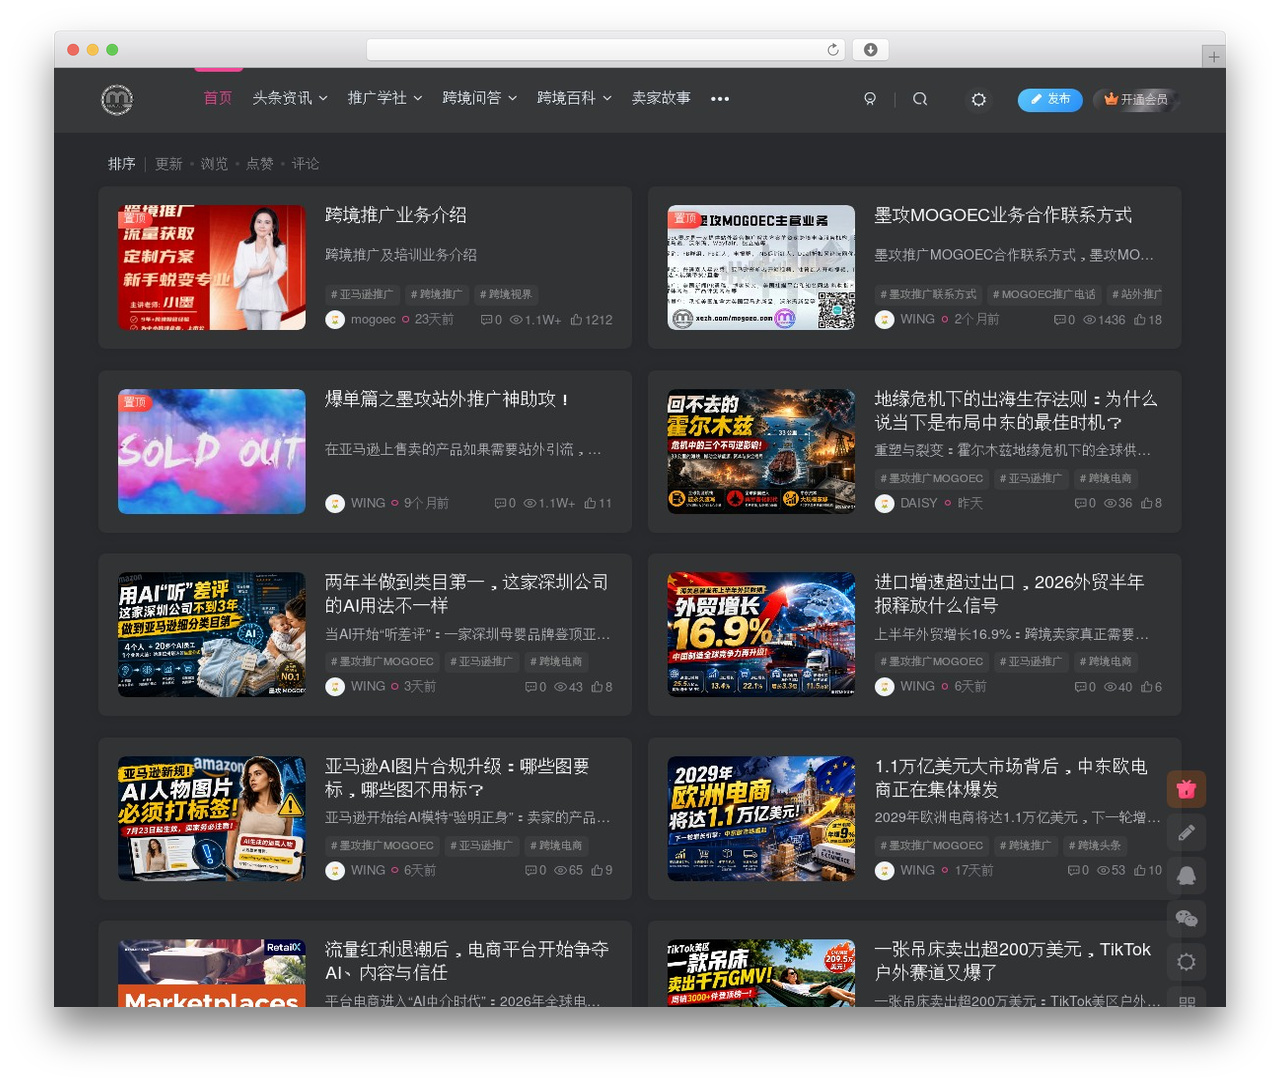The image size is (1280, 1084).
Task: Click the pink gift icon in the side float bar
Action: tap(1186, 789)
